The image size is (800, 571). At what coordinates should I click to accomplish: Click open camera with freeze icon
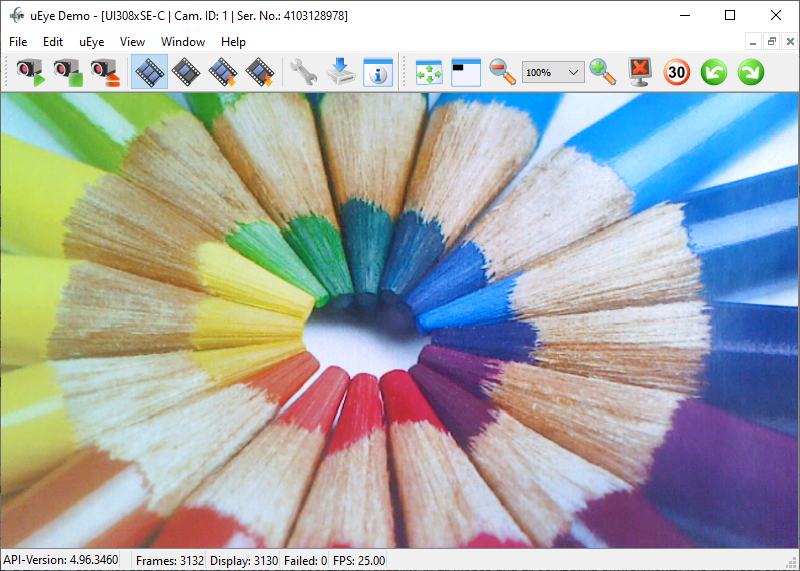point(67,72)
